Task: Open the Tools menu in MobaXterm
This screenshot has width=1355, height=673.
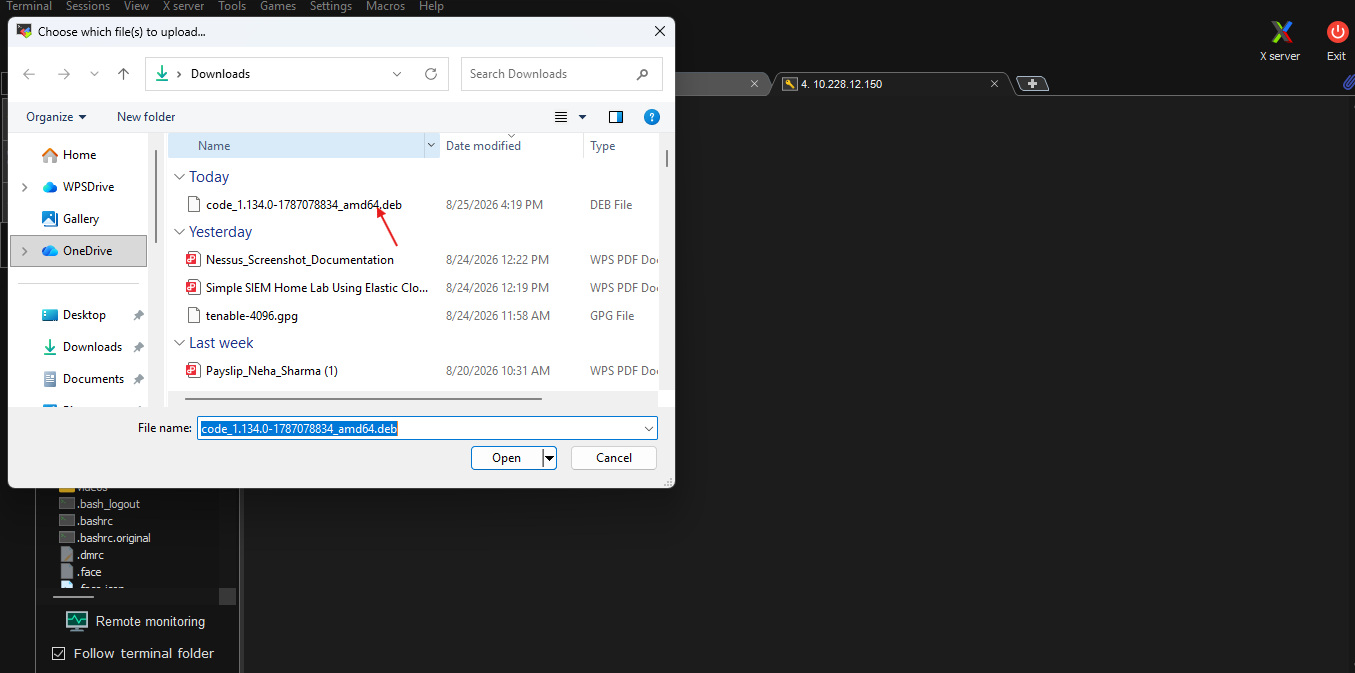Action: [232, 6]
